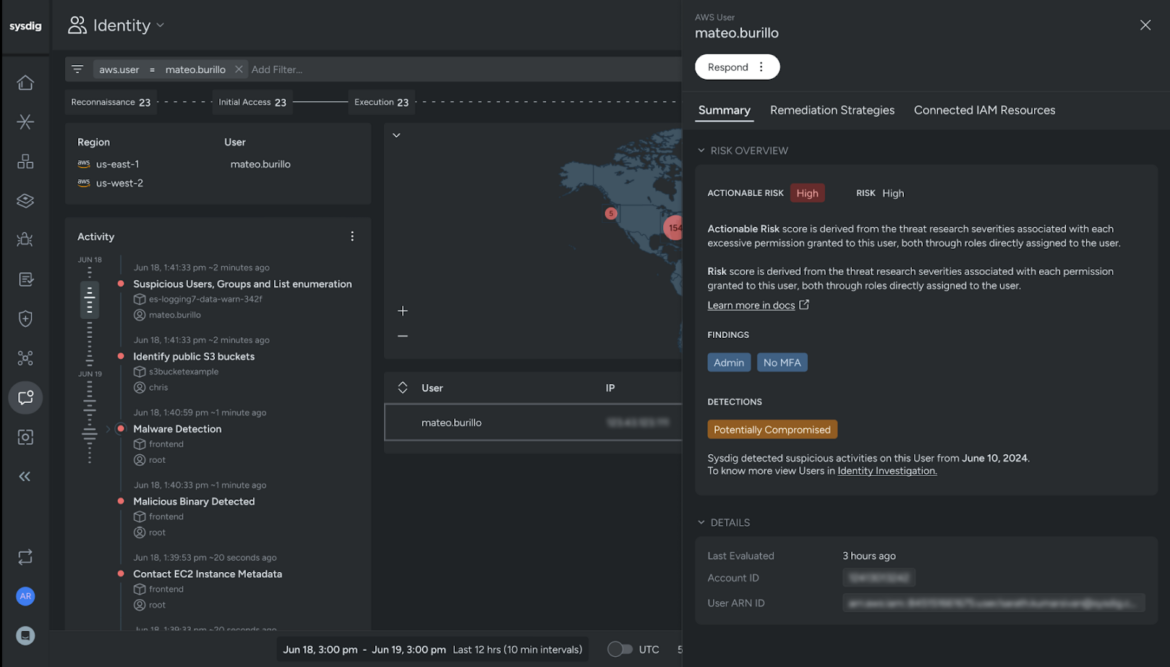Open the Connected IAM Resources tab
This screenshot has height=667, width=1170.
pyautogui.click(x=984, y=110)
